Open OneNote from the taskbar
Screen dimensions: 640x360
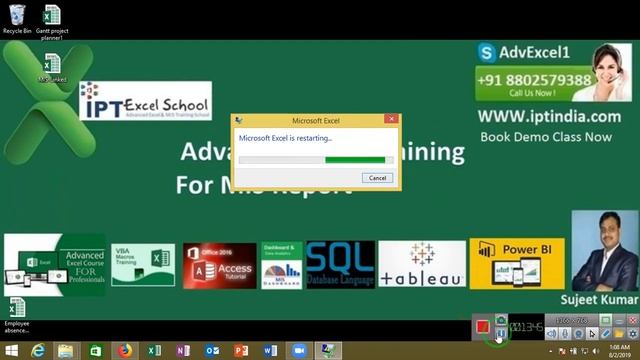pos(183,351)
